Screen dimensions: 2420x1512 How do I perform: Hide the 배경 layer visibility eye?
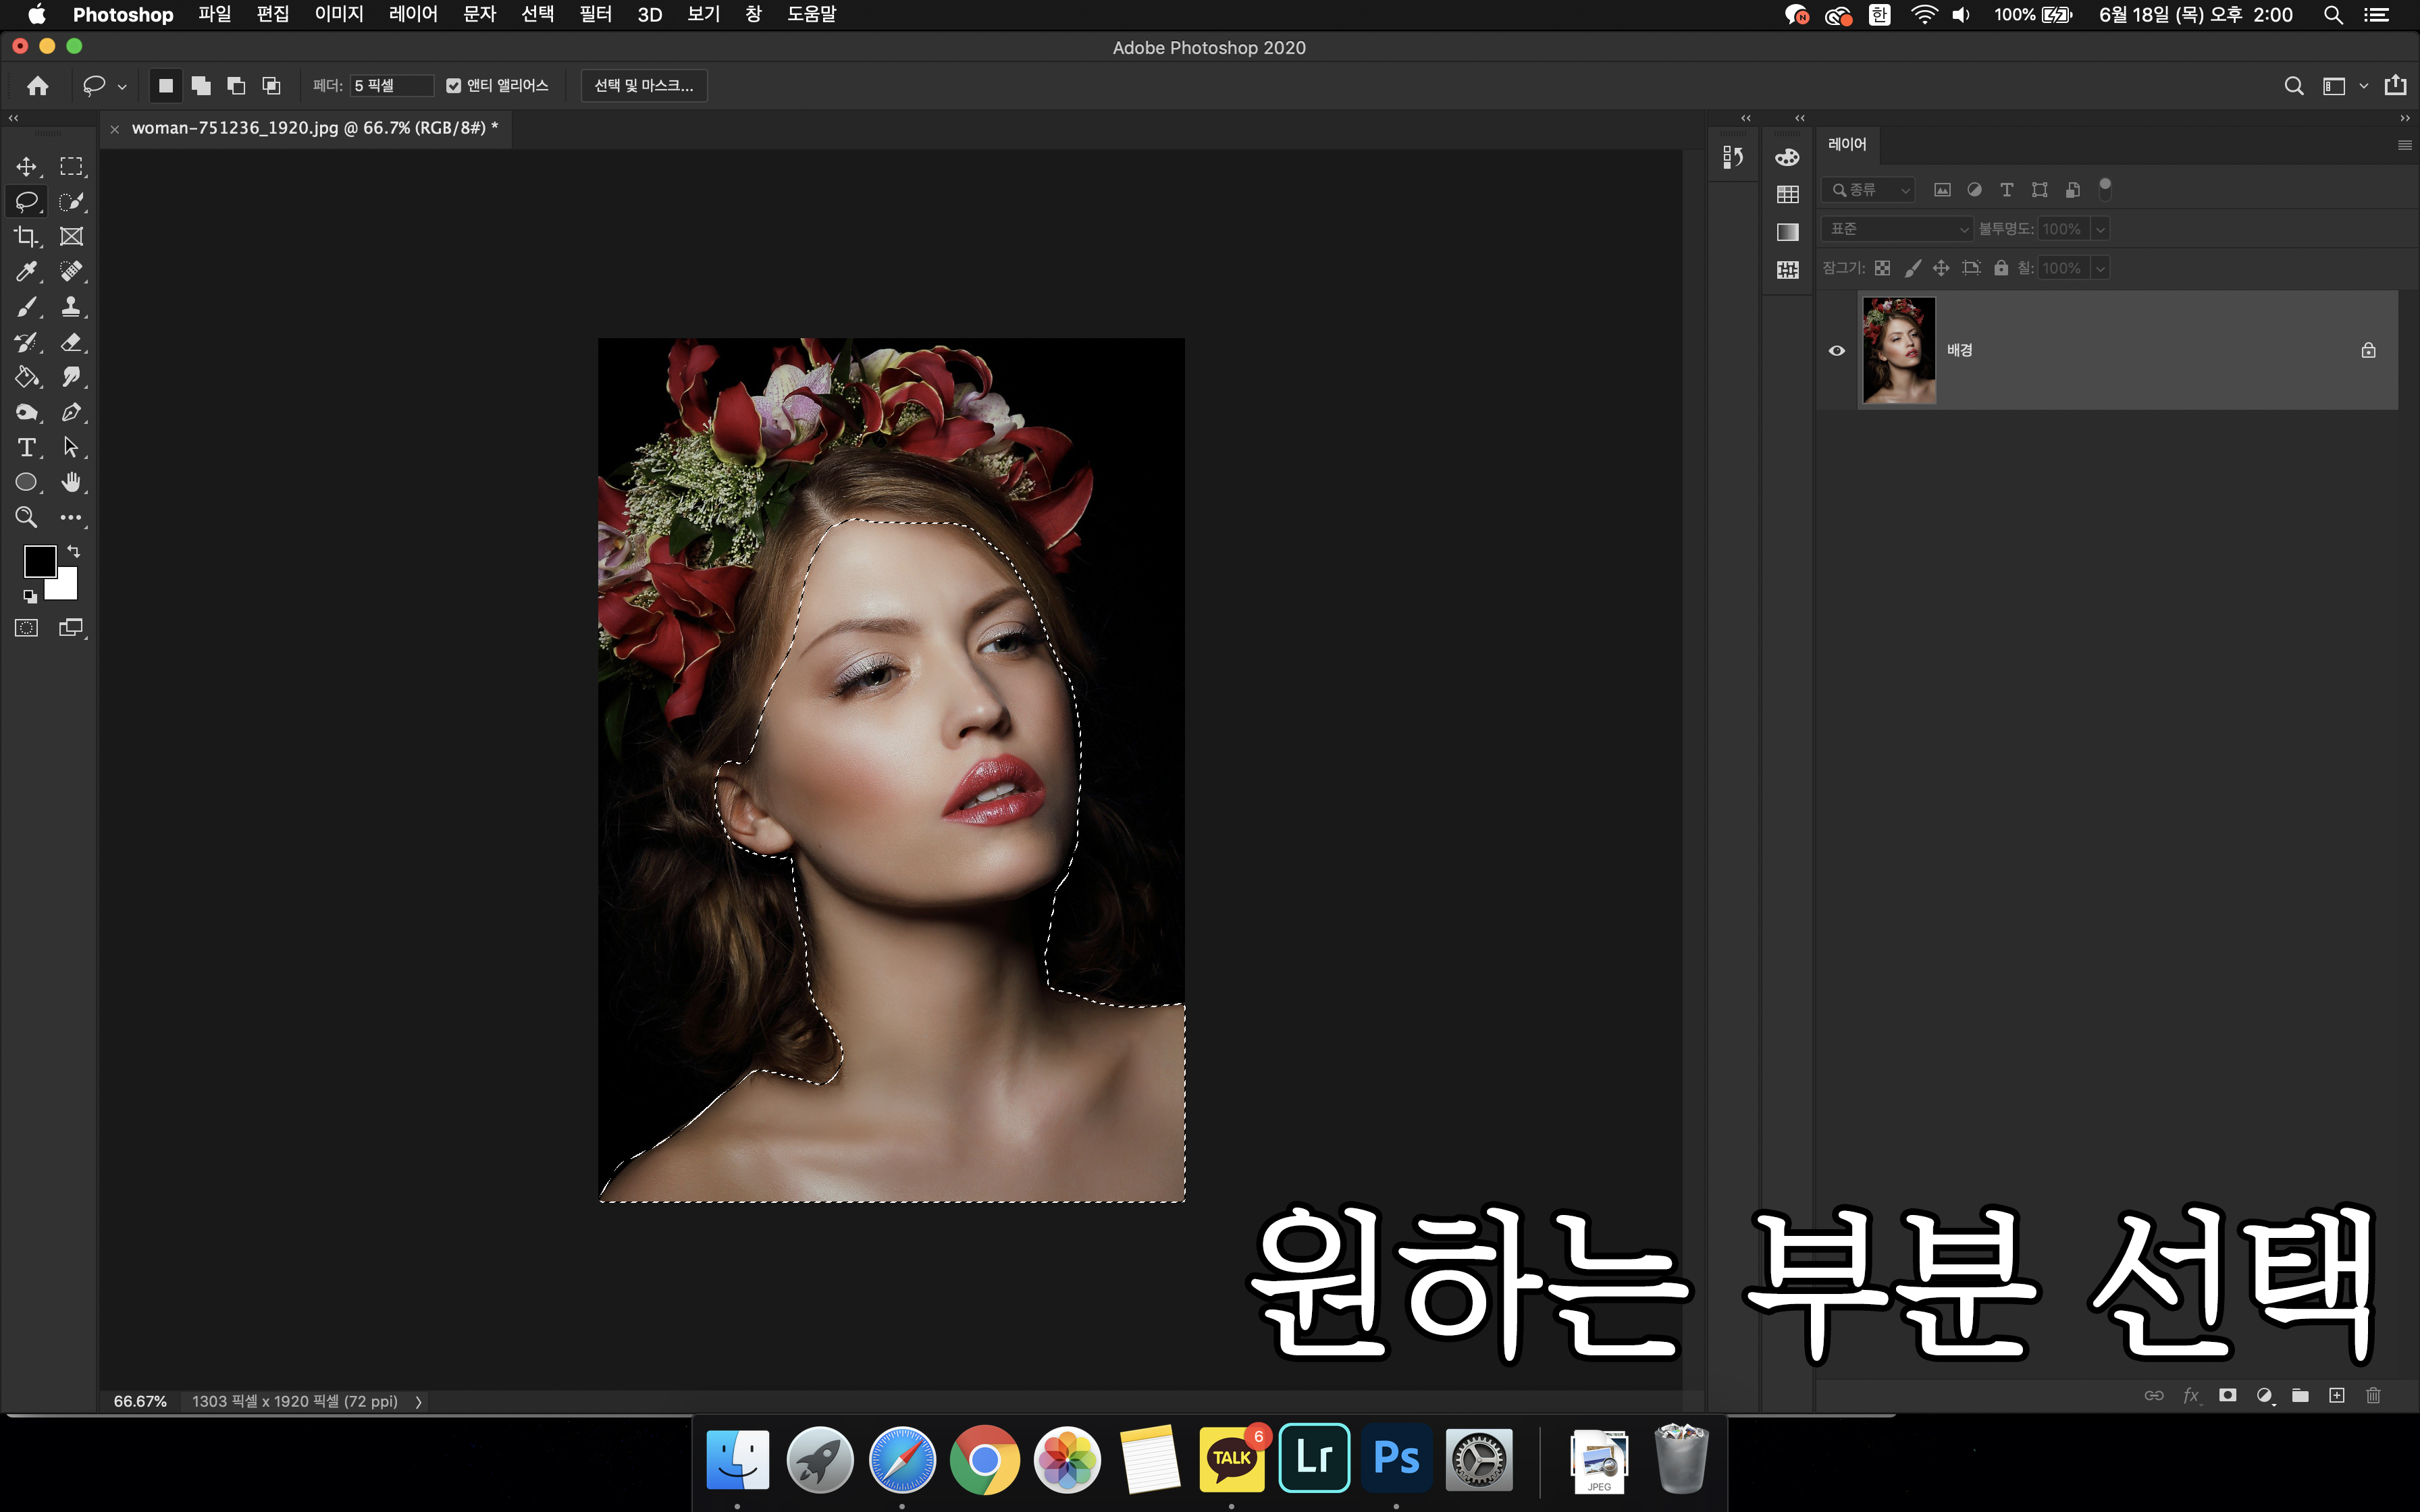tap(1836, 351)
